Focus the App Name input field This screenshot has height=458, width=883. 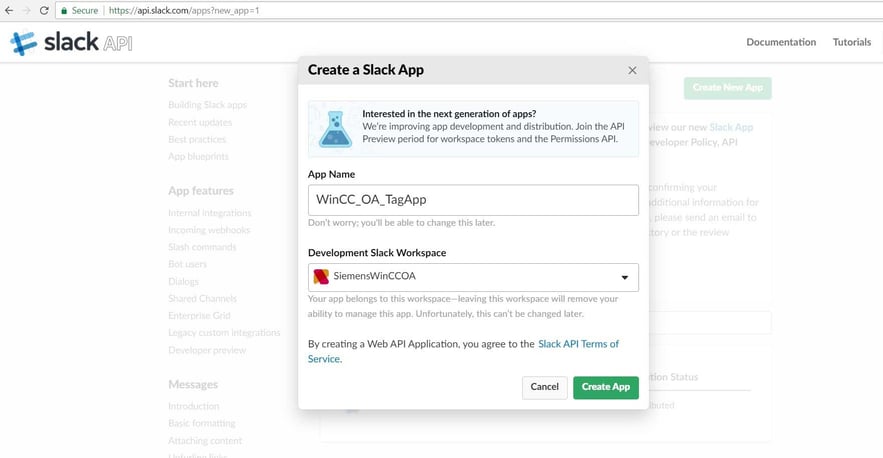coord(473,200)
